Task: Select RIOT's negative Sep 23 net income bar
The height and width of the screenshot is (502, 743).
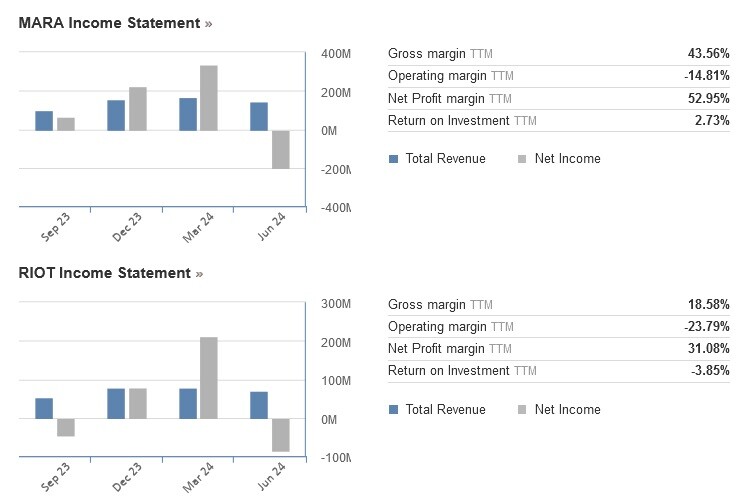Action: 66,427
